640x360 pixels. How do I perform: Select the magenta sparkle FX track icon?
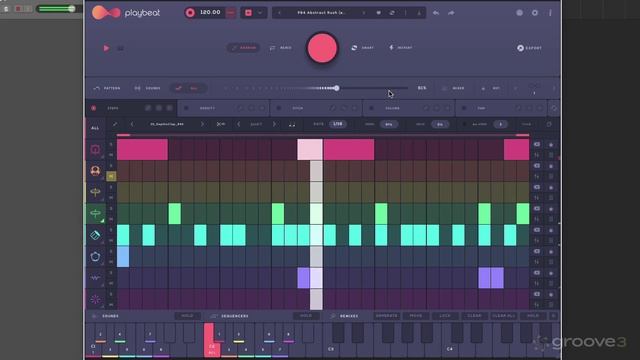coord(95,299)
